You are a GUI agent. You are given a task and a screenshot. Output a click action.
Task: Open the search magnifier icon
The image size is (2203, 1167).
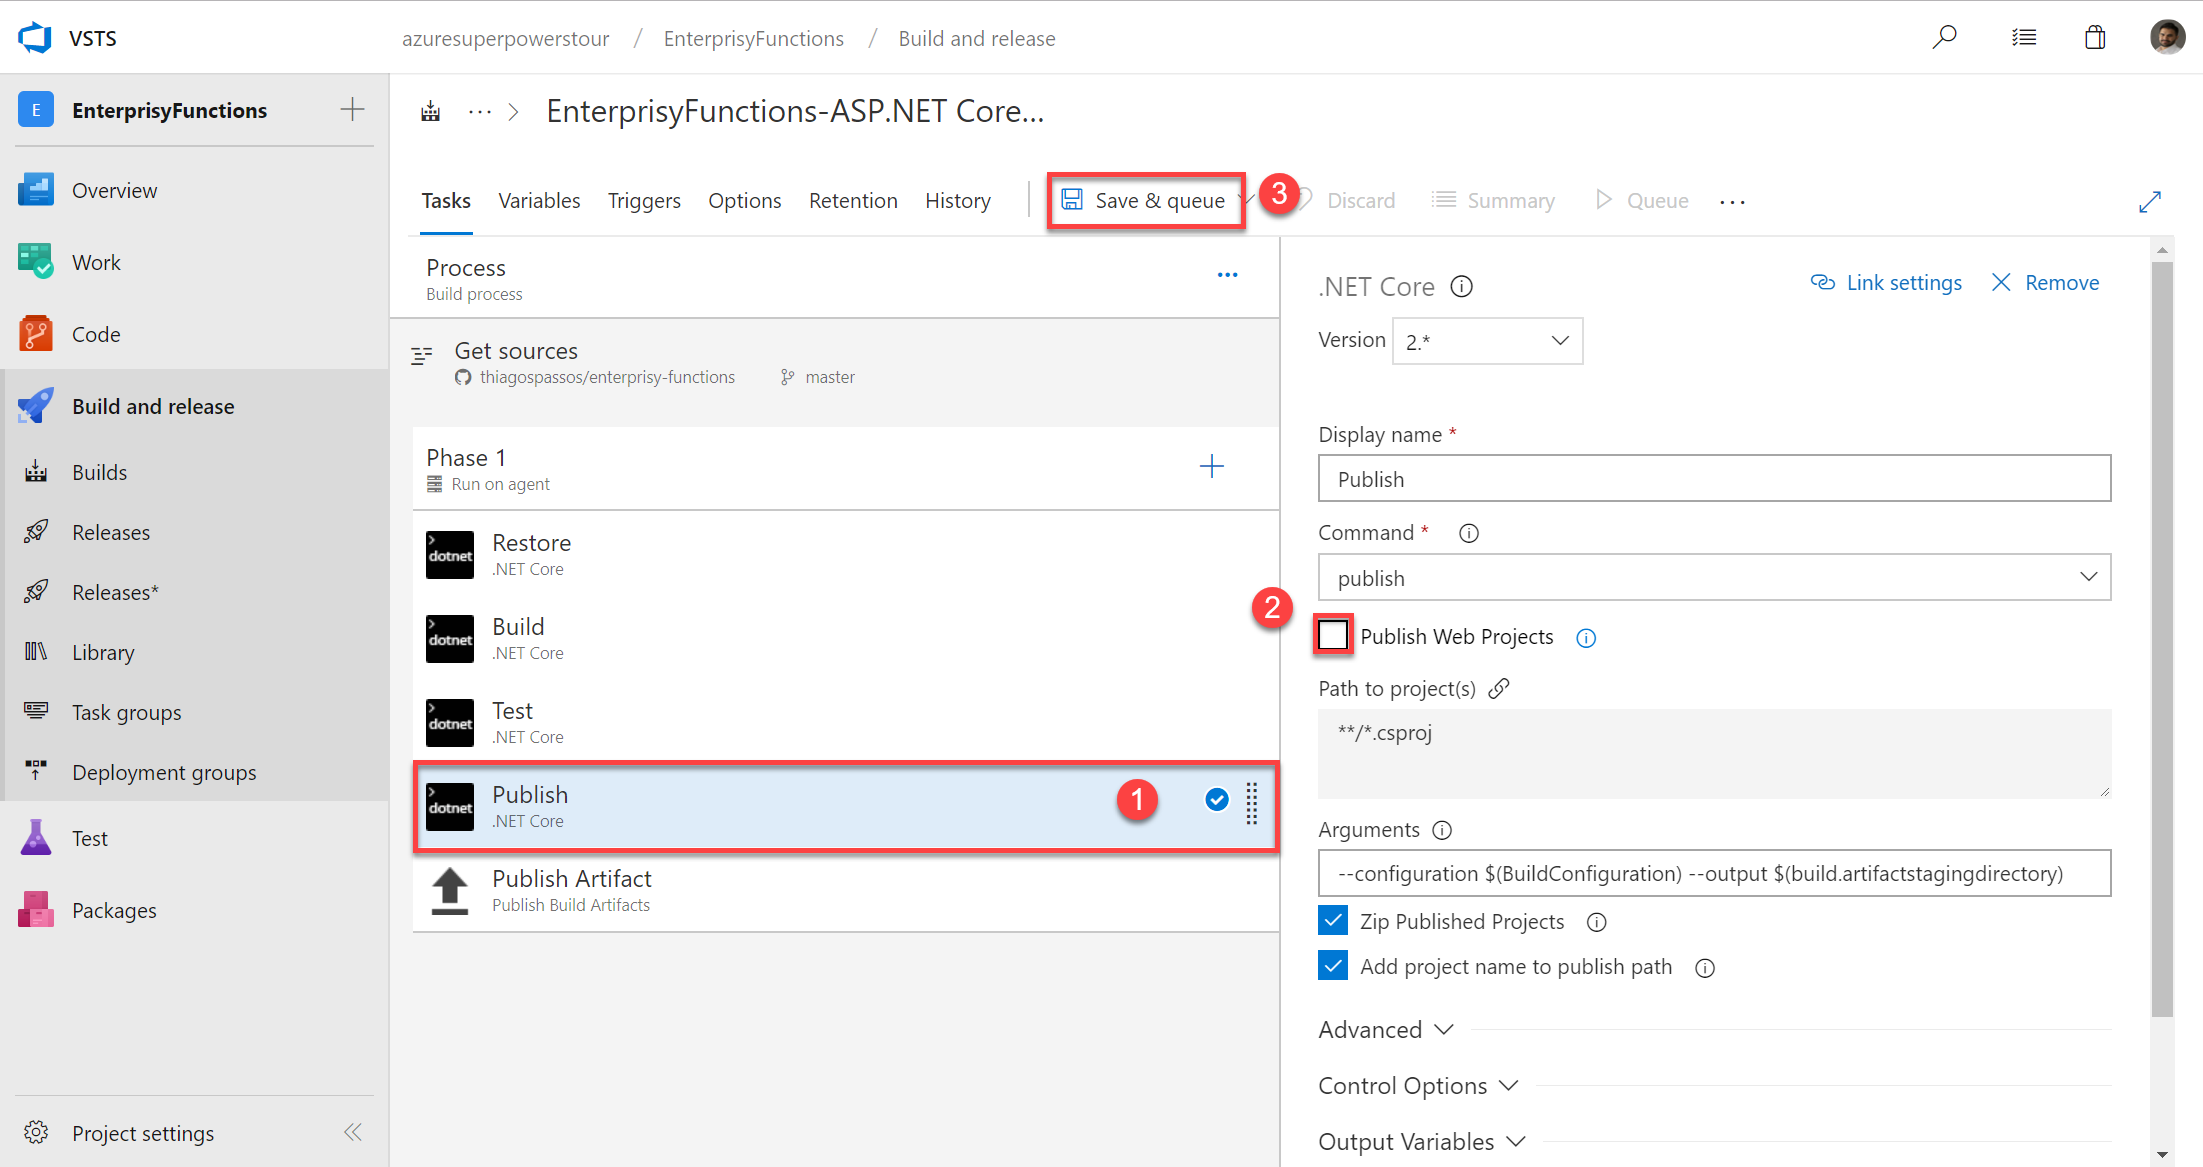pyautogui.click(x=1944, y=38)
